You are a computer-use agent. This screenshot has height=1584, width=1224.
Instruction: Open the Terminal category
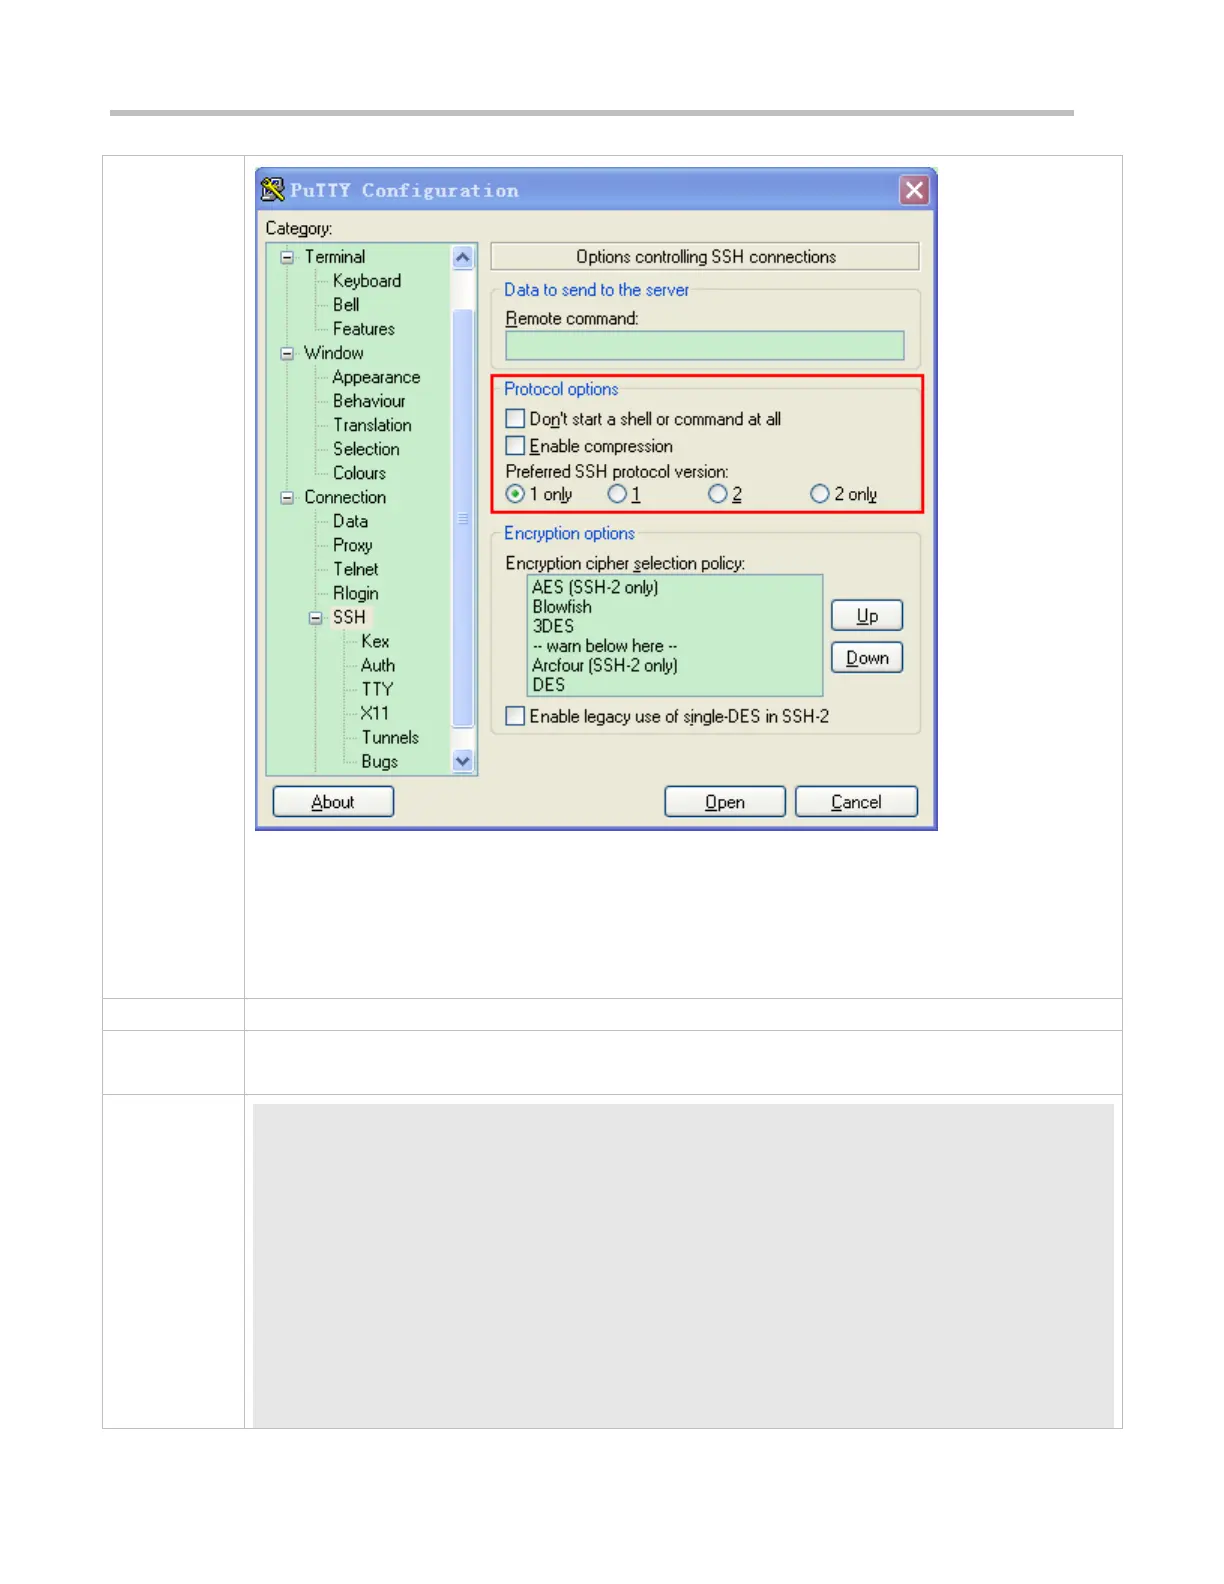[x=335, y=257]
